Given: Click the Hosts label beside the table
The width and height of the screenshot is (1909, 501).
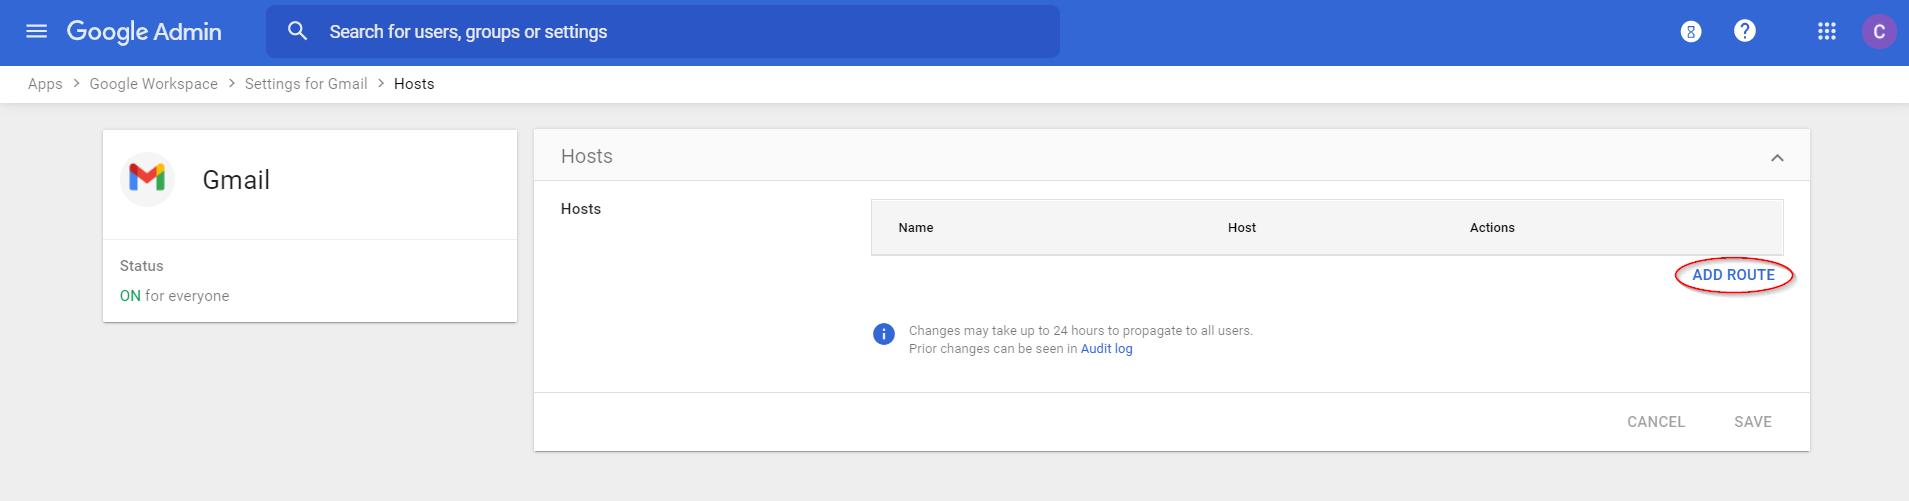Looking at the screenshot, I should (x=581, y=209).
